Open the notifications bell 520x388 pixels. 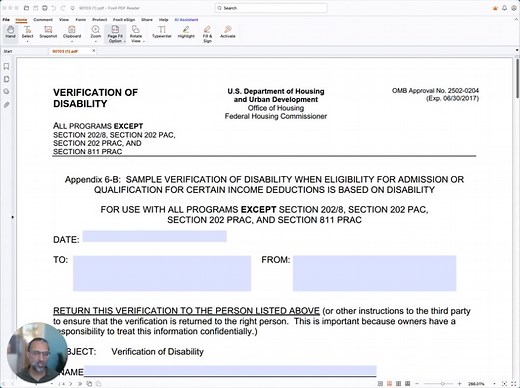tap(504, 8)
